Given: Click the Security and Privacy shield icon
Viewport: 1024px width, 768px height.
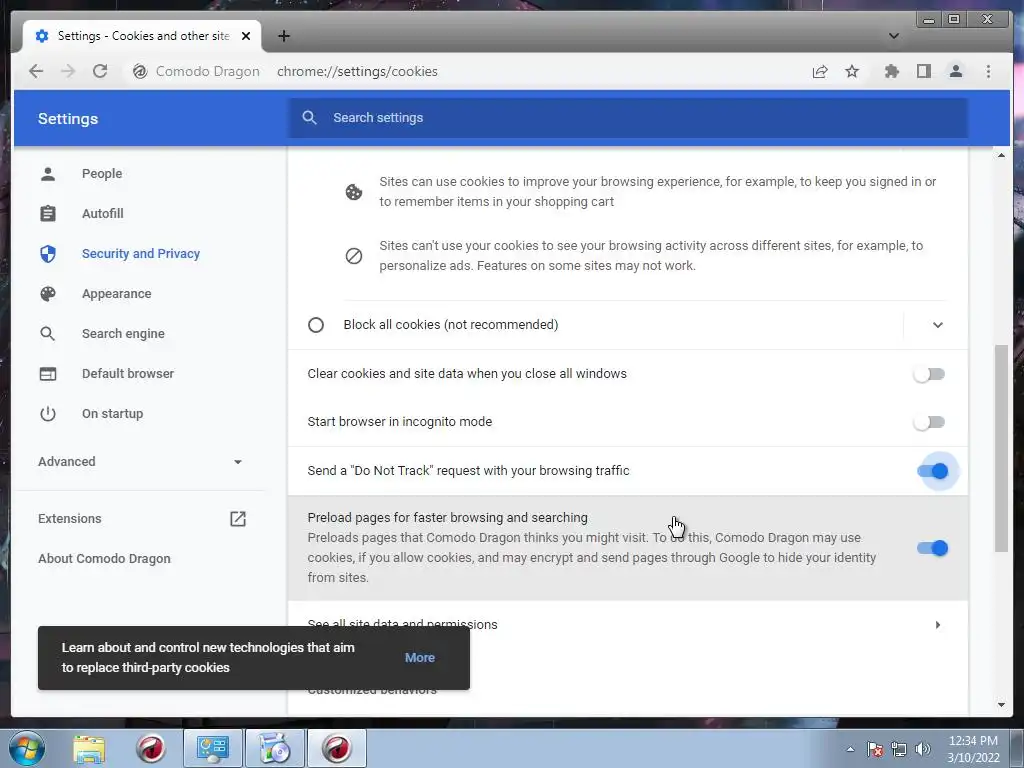Looking at the screenshot, I should (x=48, y=253).
